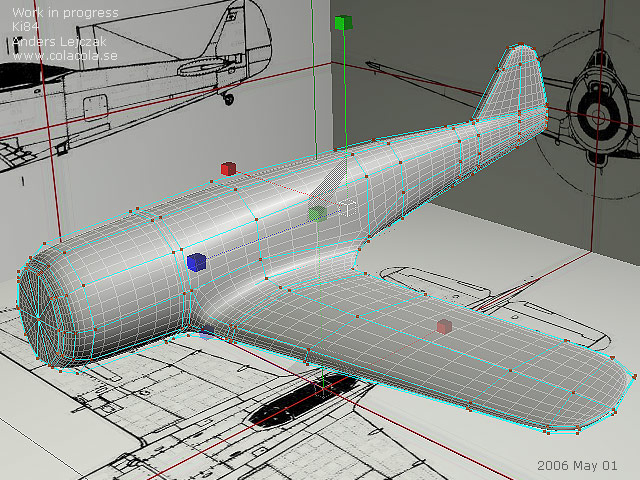Click the "Work in progress" text
Viewport: 640px width, 480px height.
(x=65, y=13)
